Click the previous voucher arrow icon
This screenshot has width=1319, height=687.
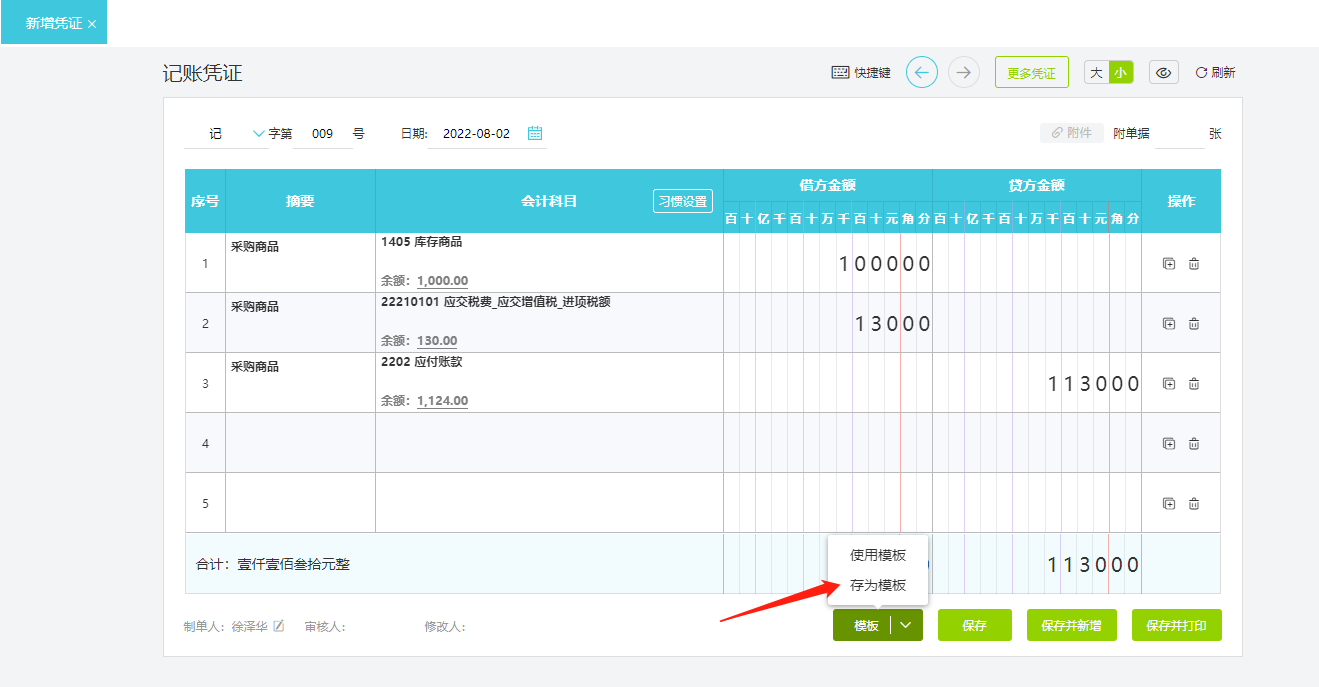pos(921,72)
